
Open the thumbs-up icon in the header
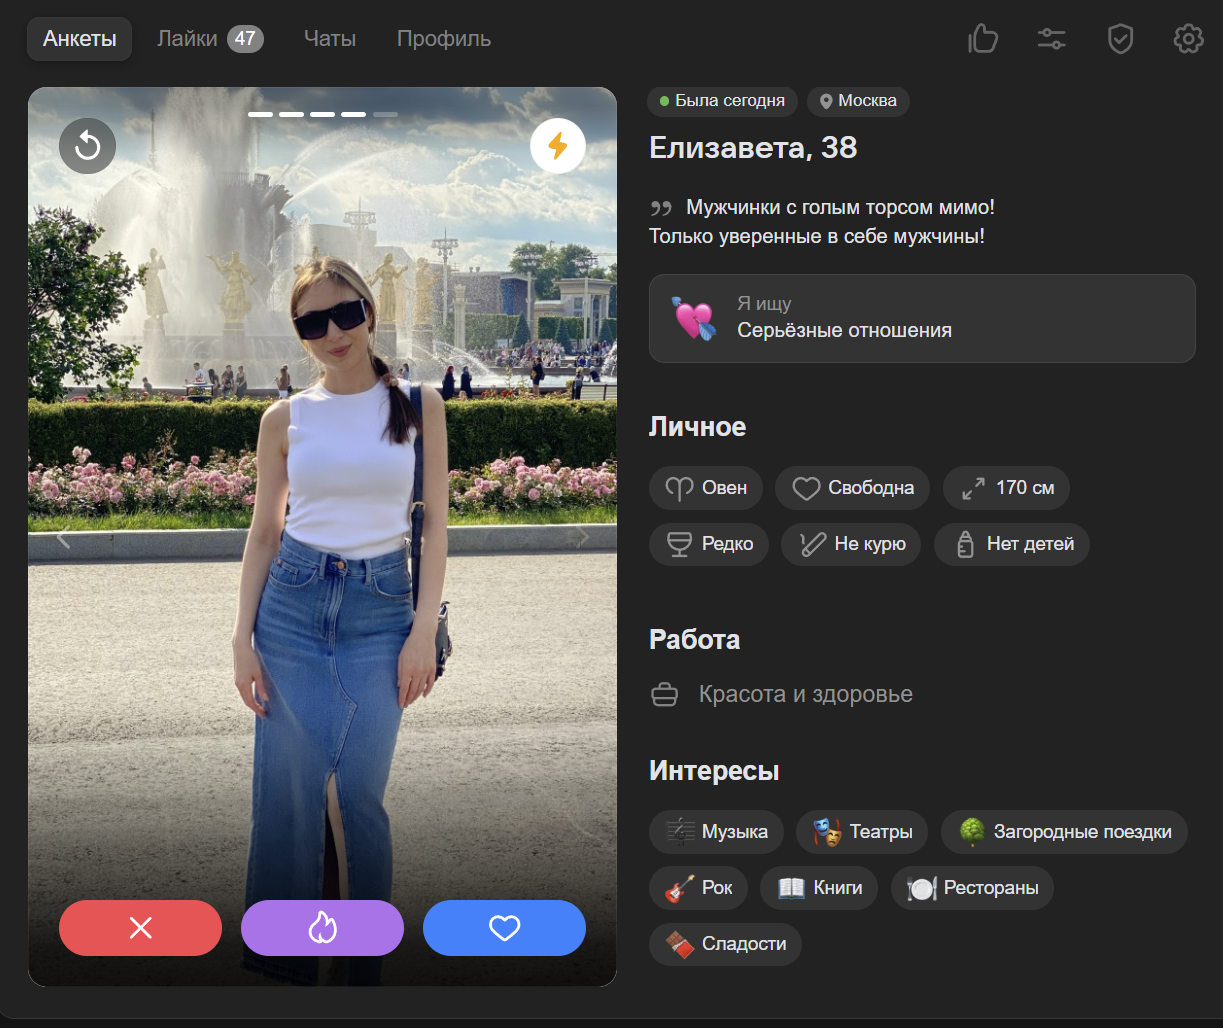pos(983,39)
